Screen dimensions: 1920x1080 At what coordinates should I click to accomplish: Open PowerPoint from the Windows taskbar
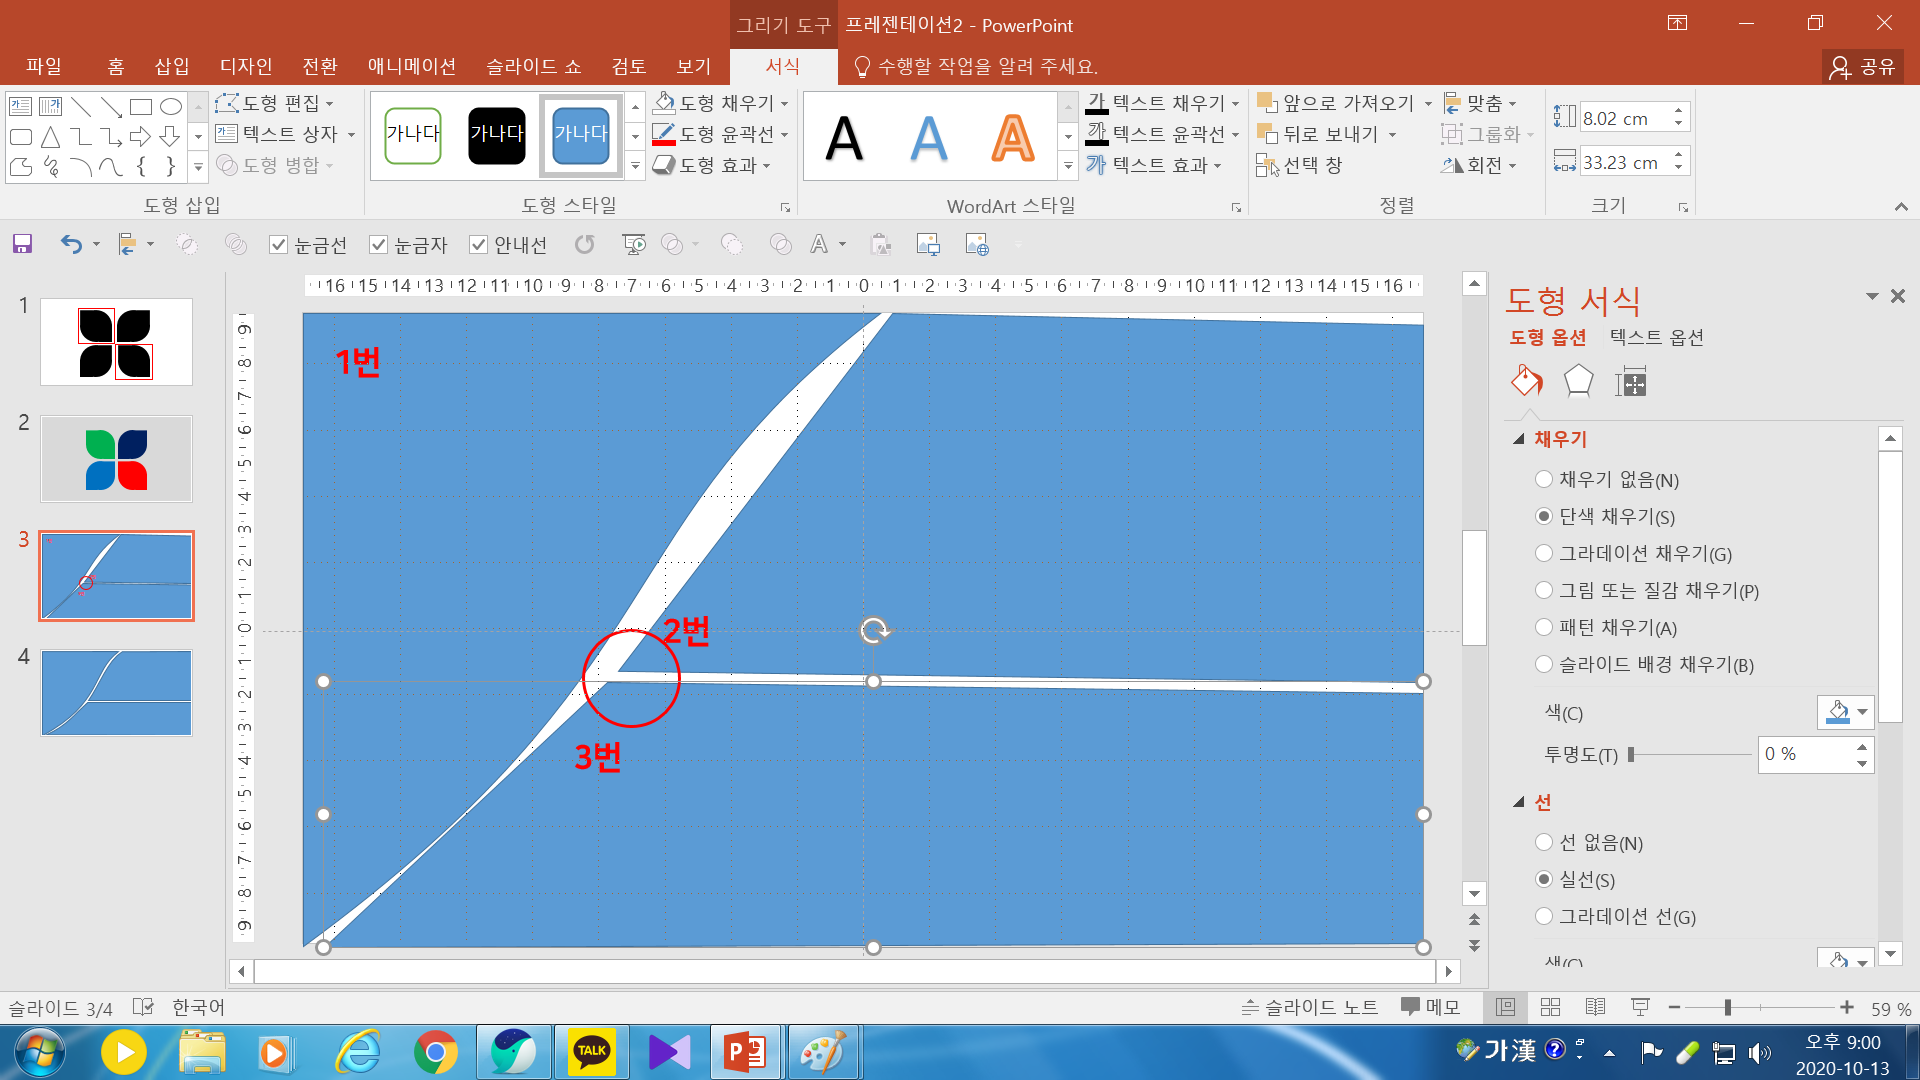pos(745,1052)
